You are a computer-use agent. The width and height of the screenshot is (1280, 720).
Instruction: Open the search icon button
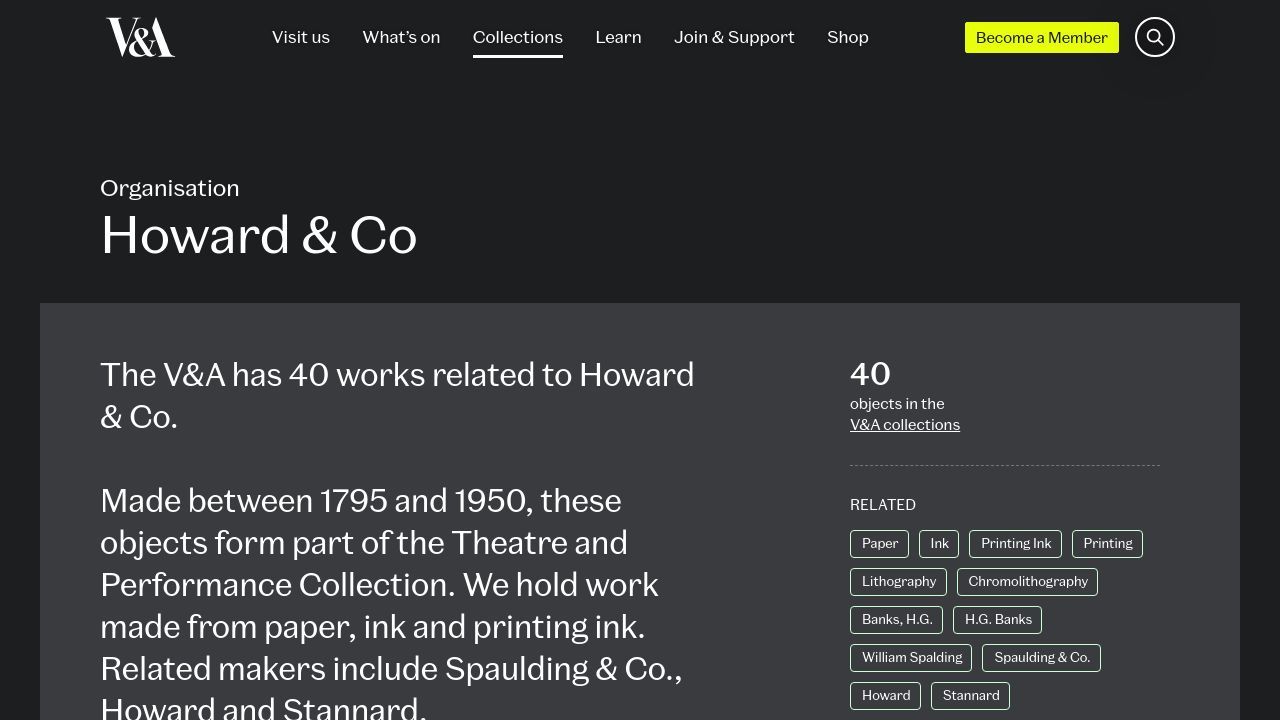1154,37
